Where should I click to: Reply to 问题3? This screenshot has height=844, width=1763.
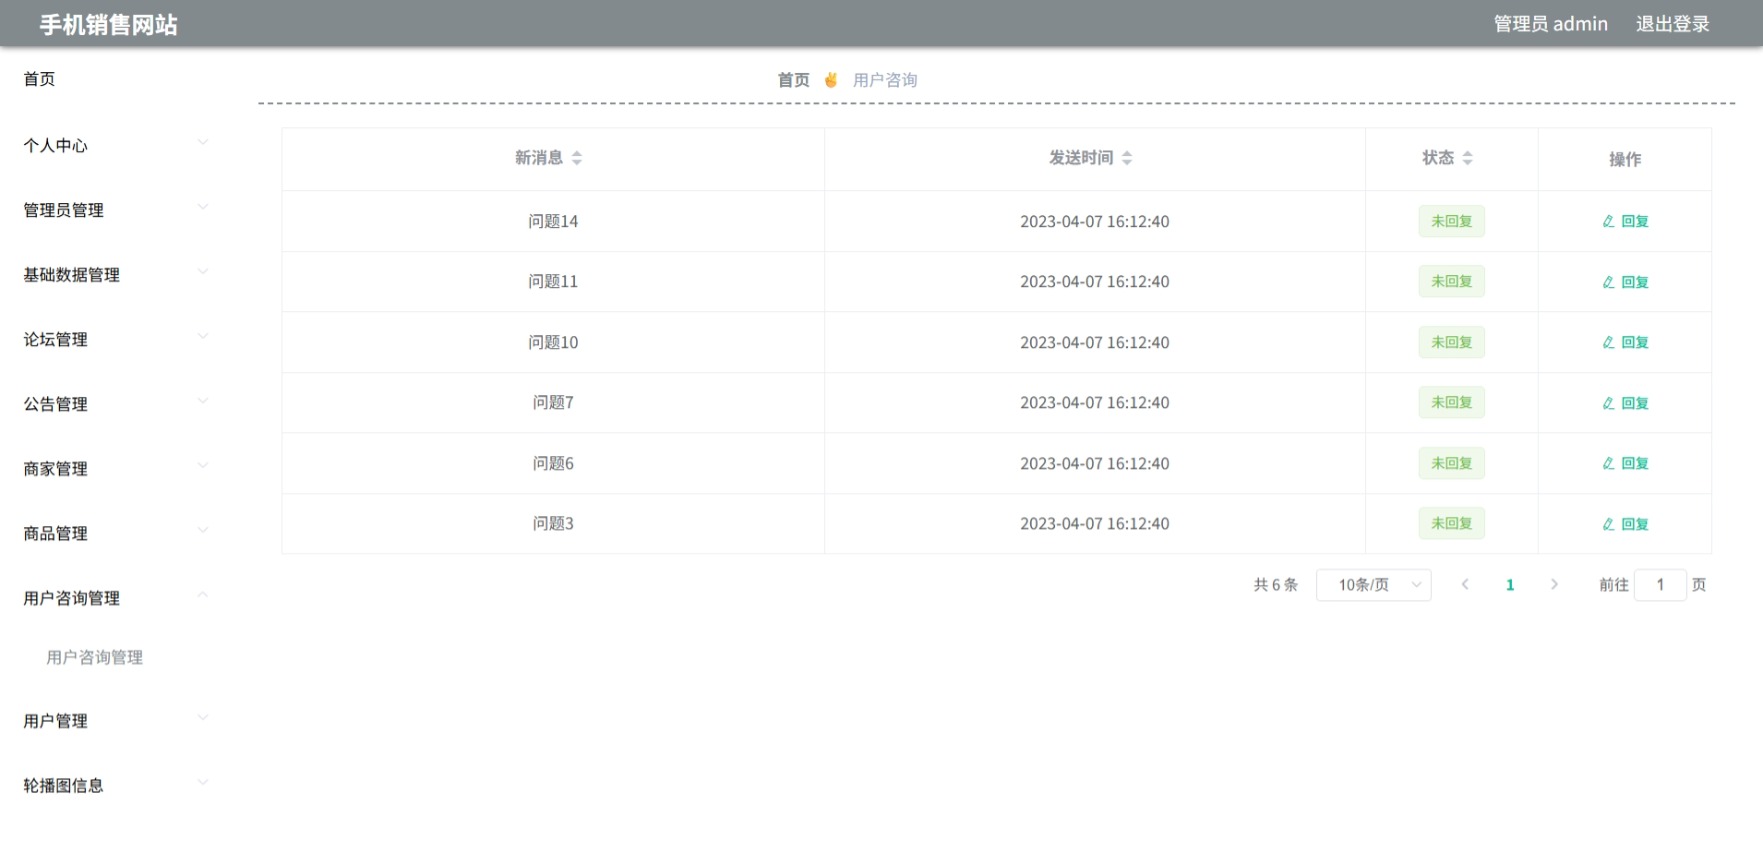click(x=1625, y=524)
